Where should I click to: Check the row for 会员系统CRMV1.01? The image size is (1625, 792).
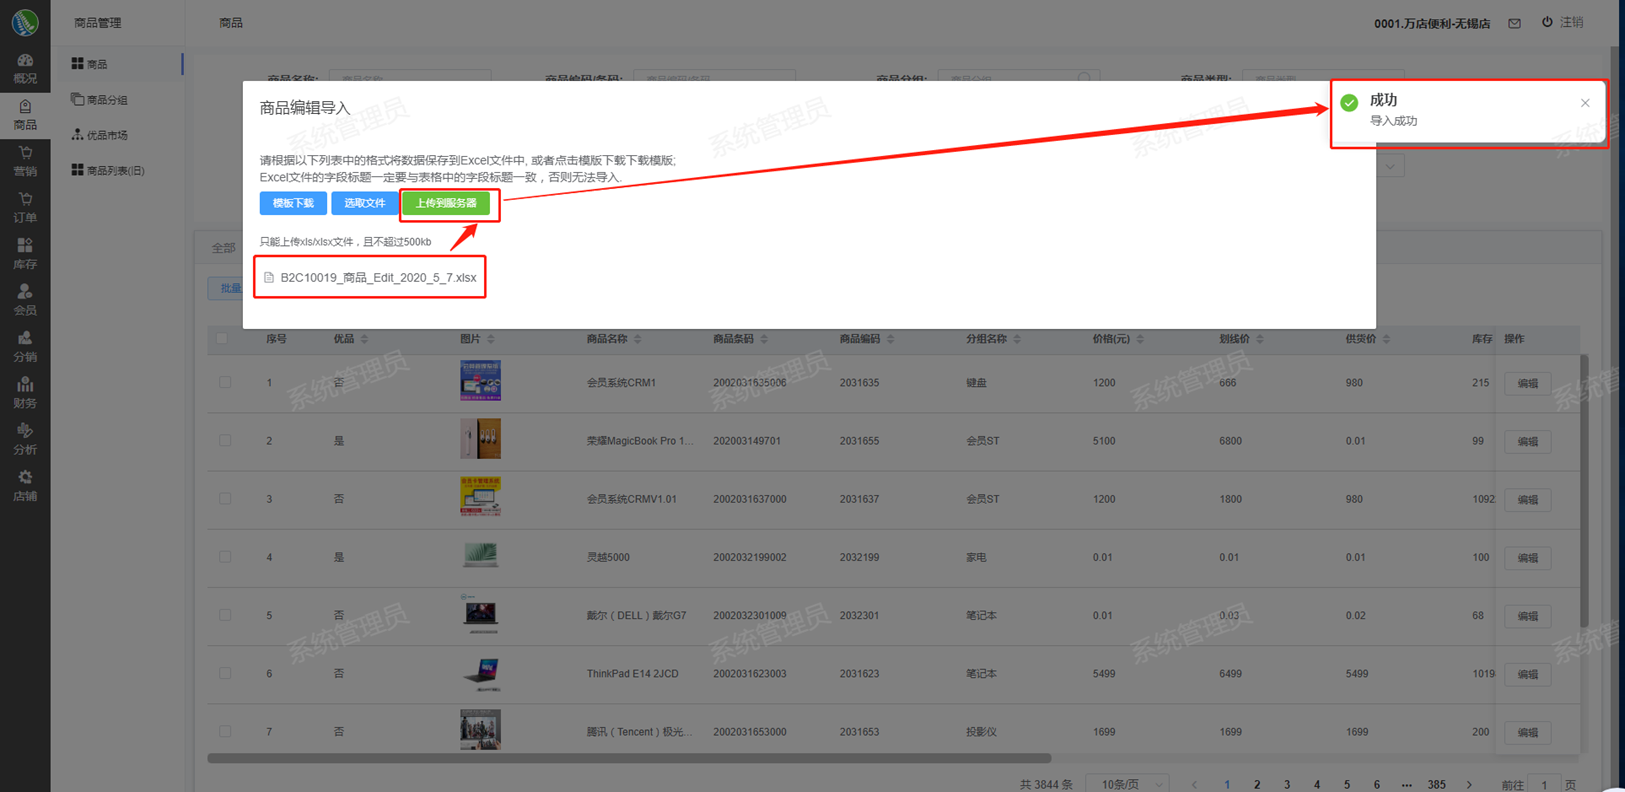(225, 499)
